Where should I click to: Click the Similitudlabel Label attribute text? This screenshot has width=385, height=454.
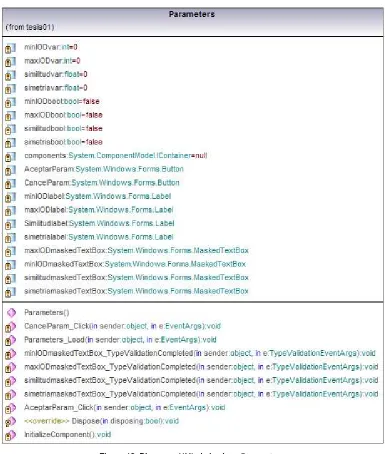pos(99,223)
